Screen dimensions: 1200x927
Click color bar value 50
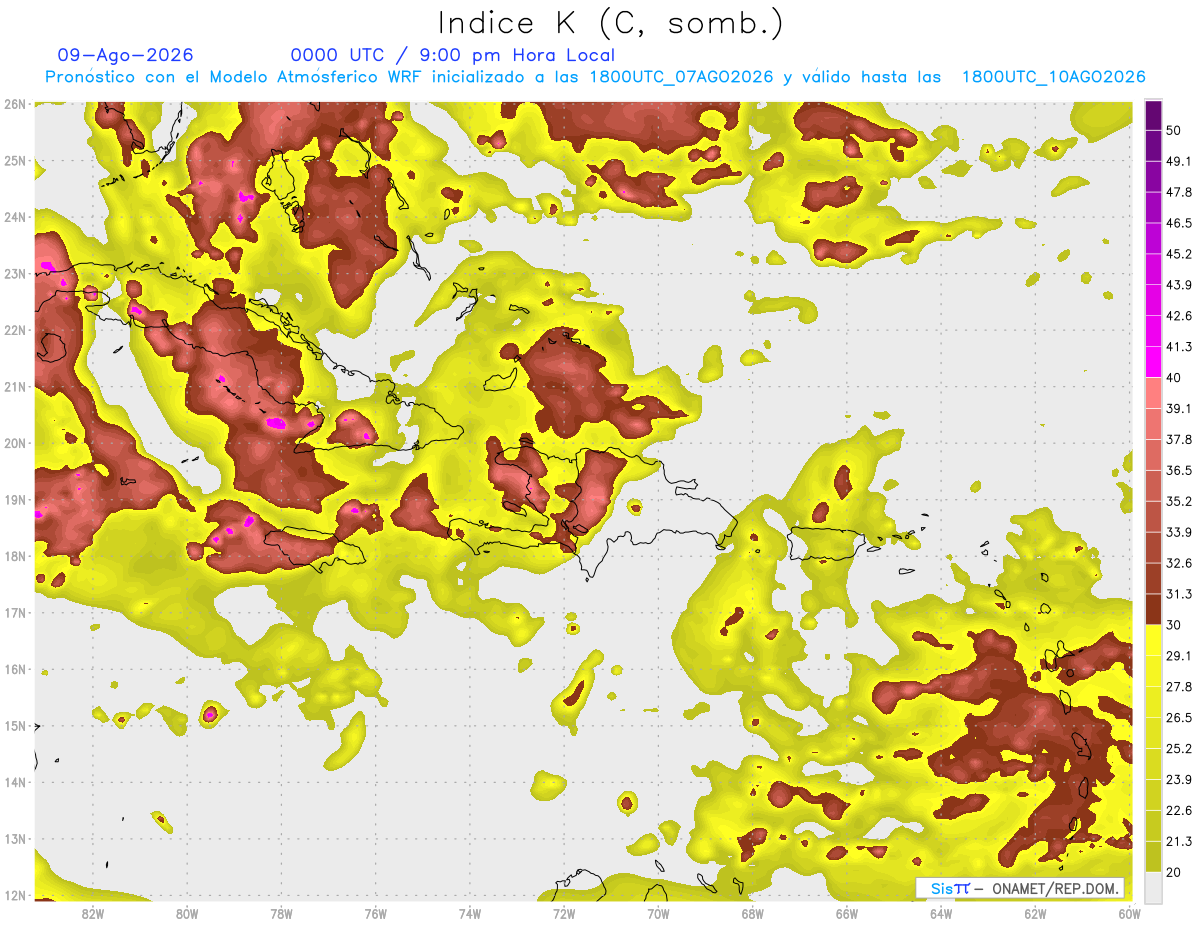[x=1174, y=131]
